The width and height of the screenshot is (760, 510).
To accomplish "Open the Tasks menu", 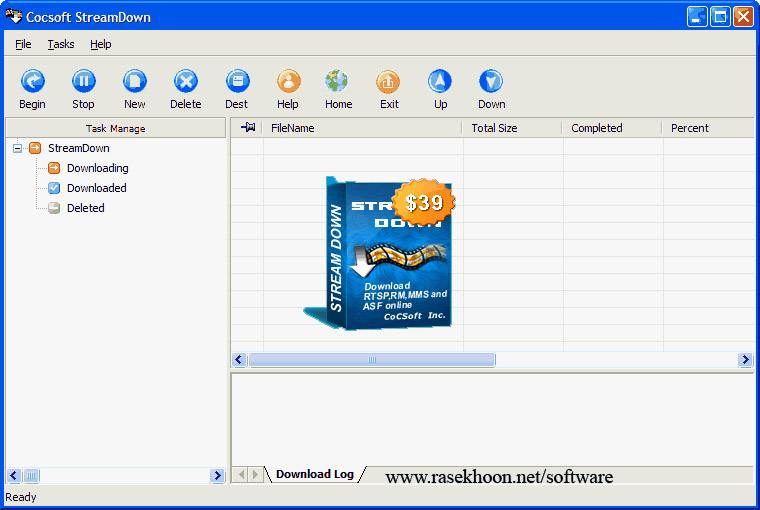I will pyautogui.click(x=61, y=44).
